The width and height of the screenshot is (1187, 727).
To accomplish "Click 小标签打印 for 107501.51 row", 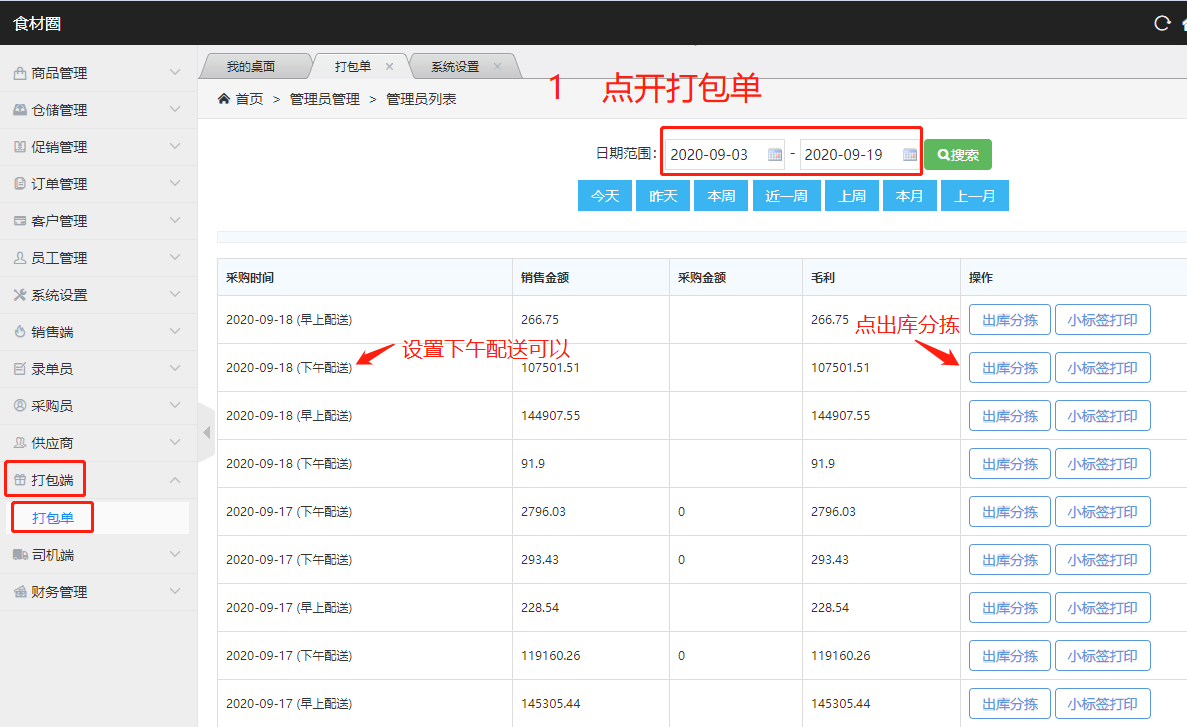I will point(1102,368).
